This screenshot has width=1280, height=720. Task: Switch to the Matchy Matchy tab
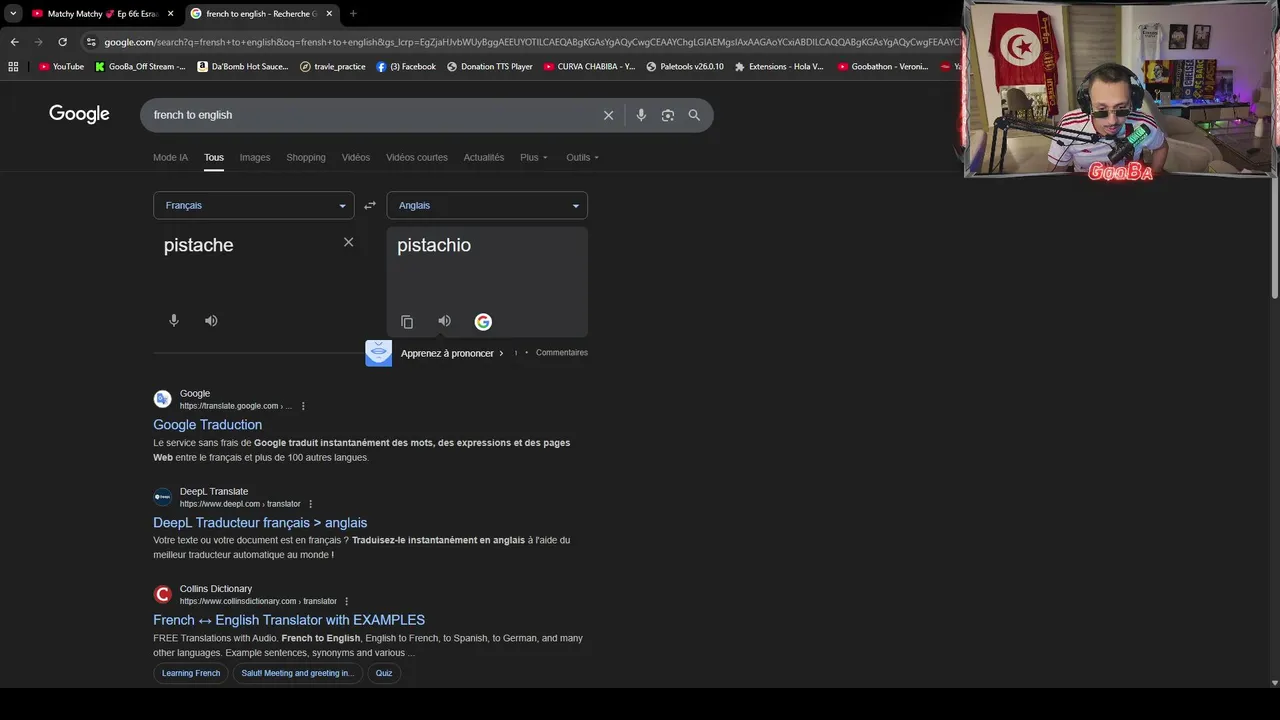coord(103,14)
